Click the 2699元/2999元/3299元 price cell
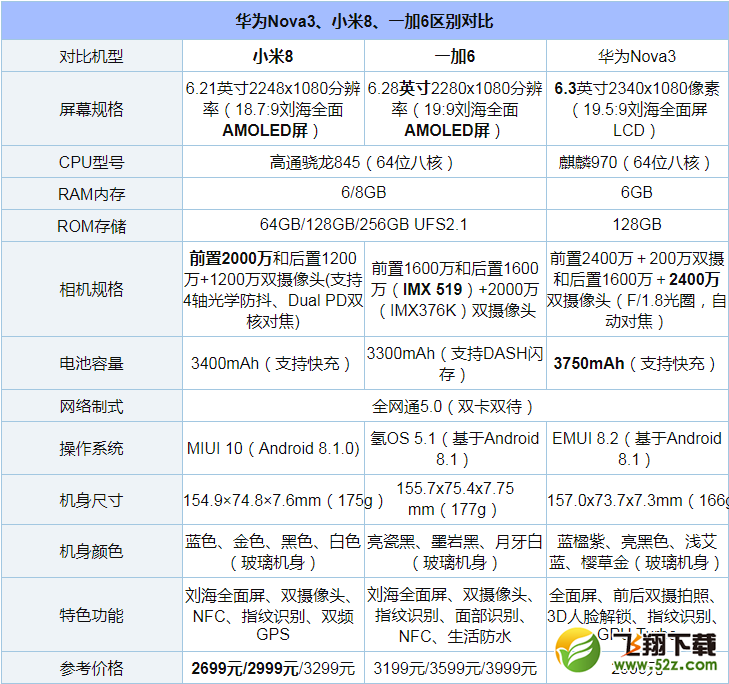Screen dimensions: 729x684 click(273, 668)
